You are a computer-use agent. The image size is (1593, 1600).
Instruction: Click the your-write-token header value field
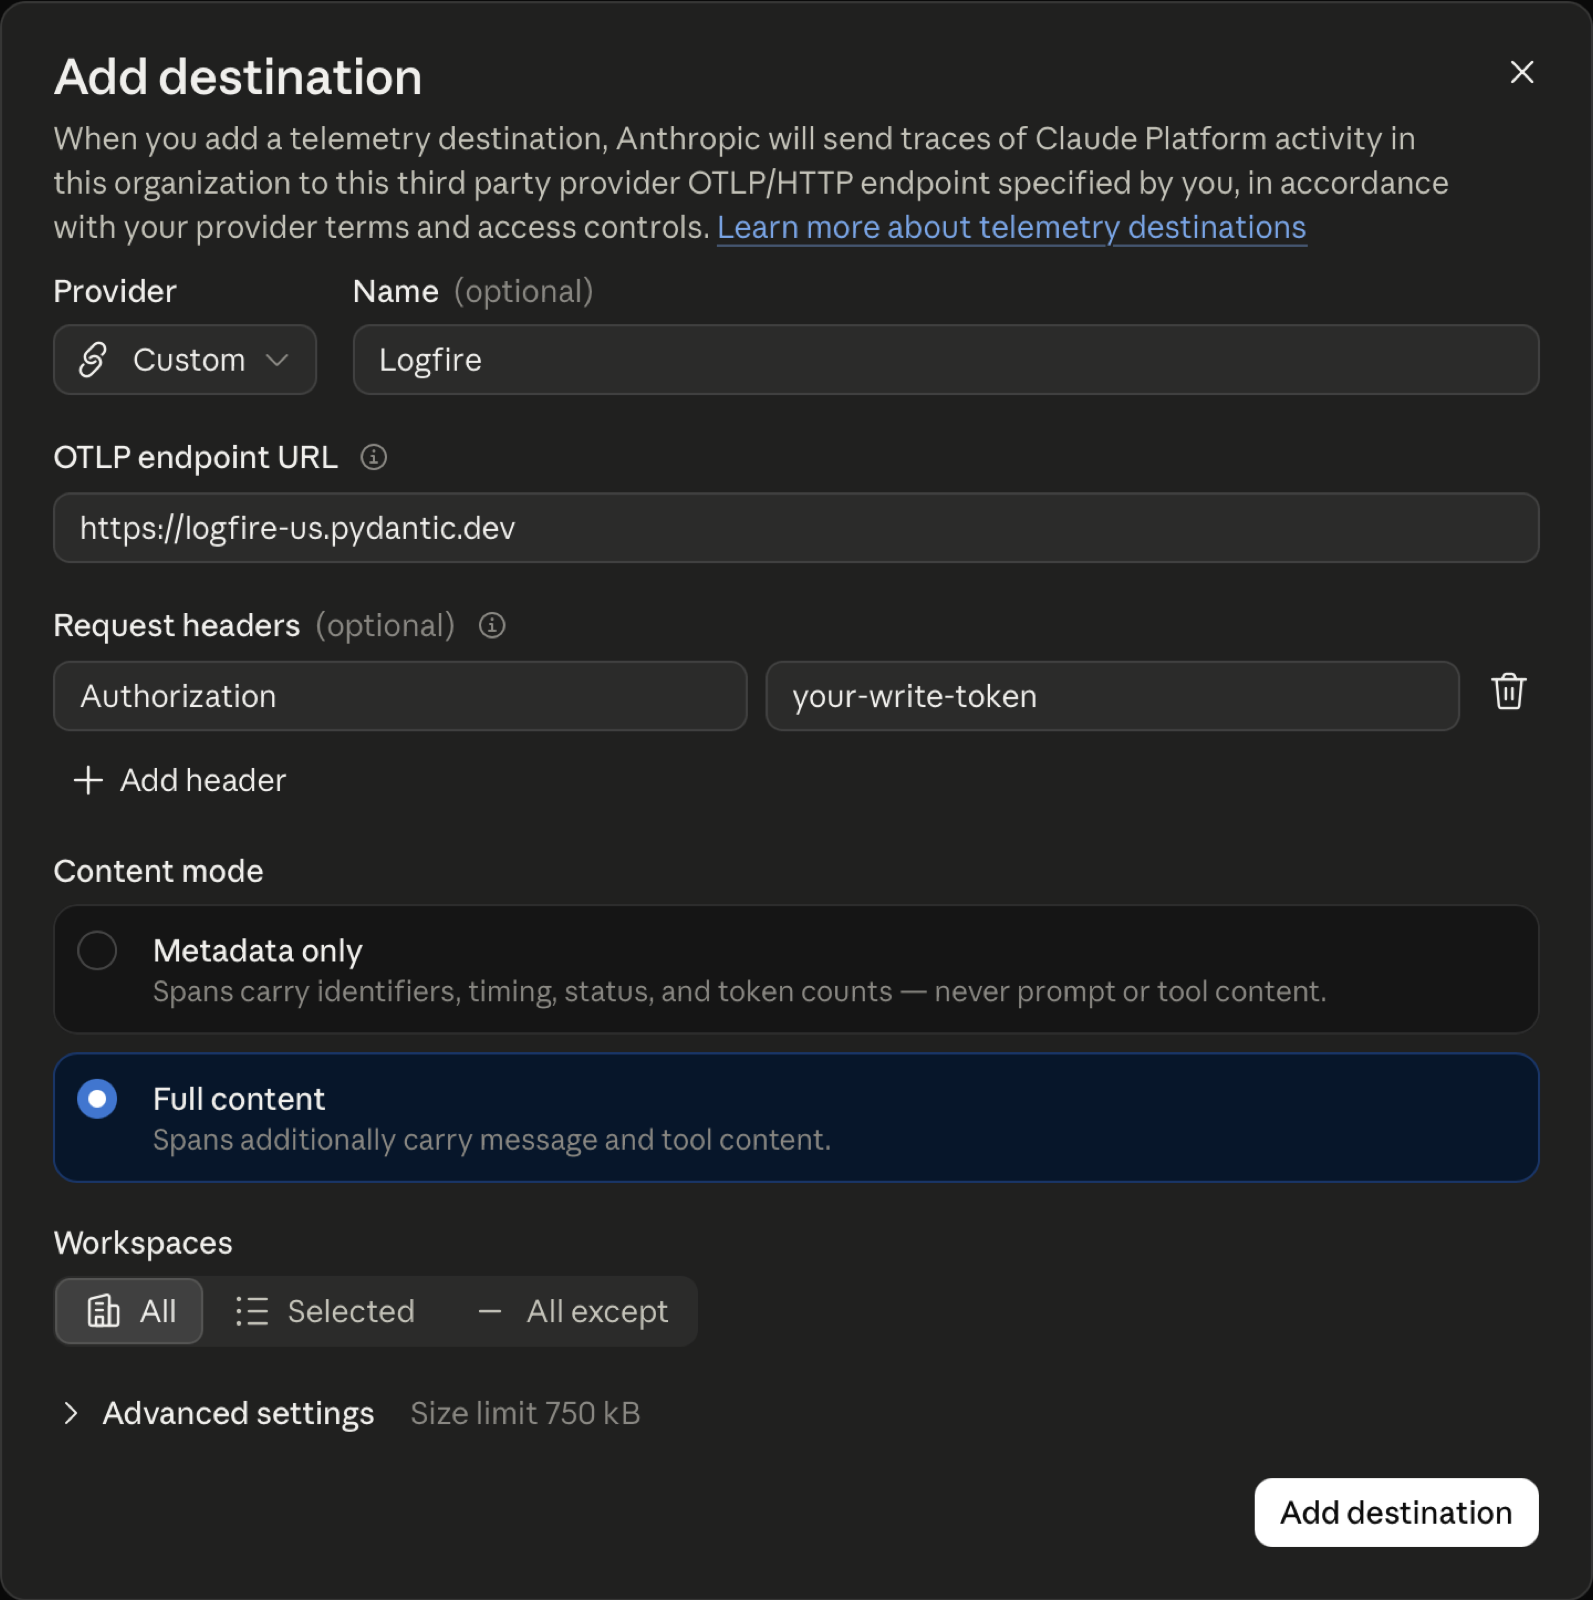[x=1113, y=696]
